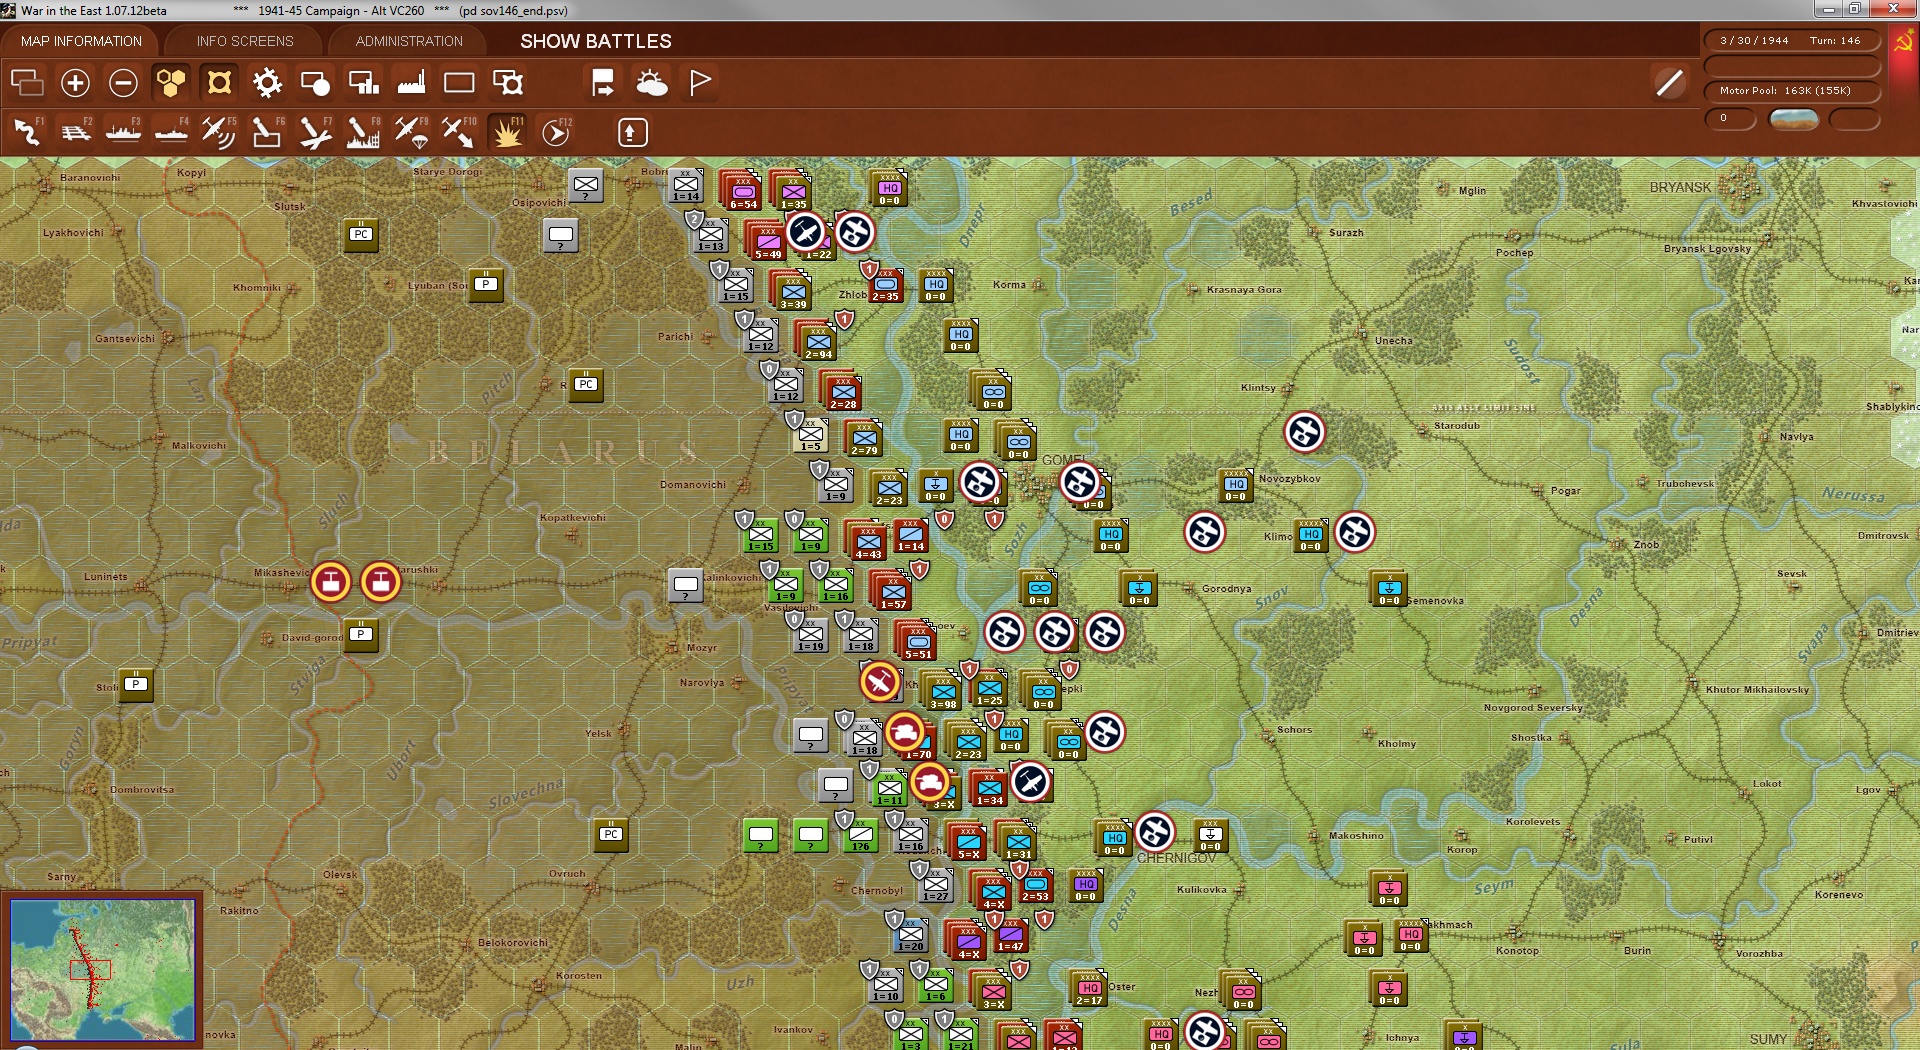Click the overlapping windows toolbar icon
The width and height of the screenshot is (1920, 1050).
click(27, 83)
